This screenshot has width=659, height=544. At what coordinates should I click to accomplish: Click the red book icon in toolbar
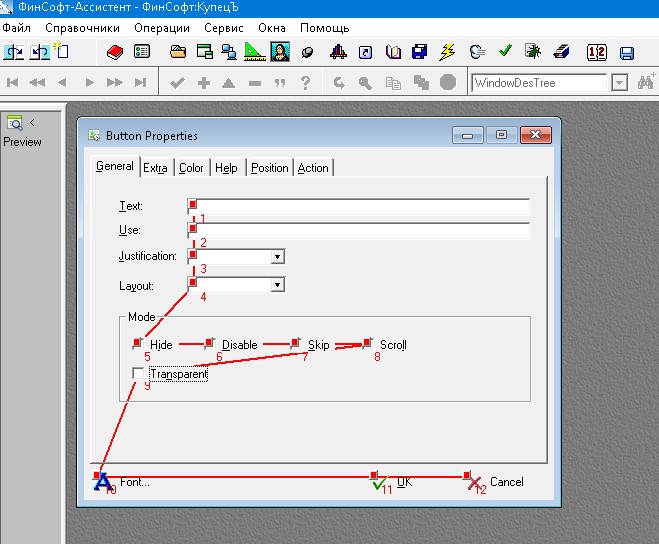pos(114,51)
